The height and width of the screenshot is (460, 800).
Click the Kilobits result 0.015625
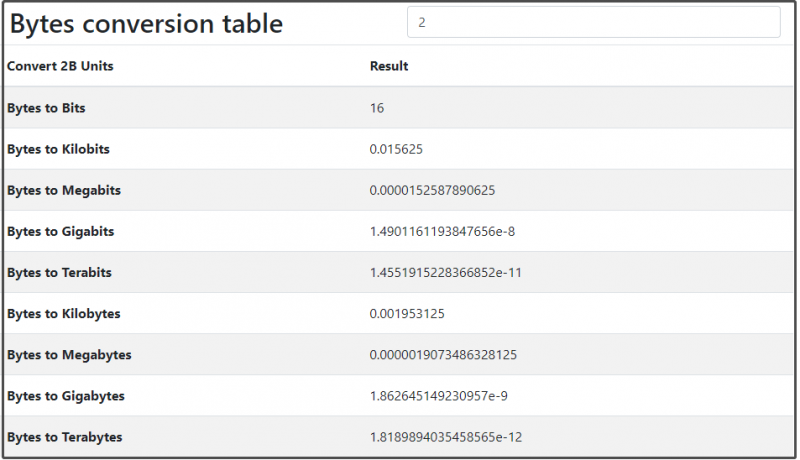(396, 149)
